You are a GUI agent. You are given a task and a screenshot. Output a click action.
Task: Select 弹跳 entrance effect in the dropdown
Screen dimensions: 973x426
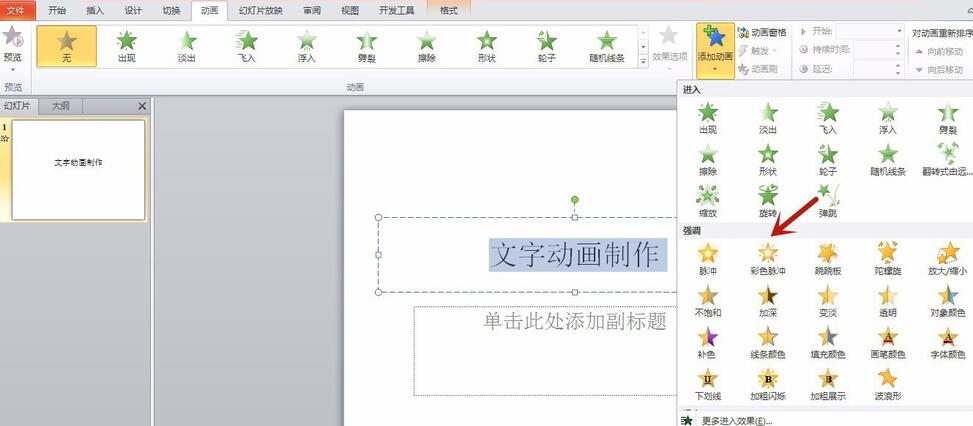coord(828,202)
